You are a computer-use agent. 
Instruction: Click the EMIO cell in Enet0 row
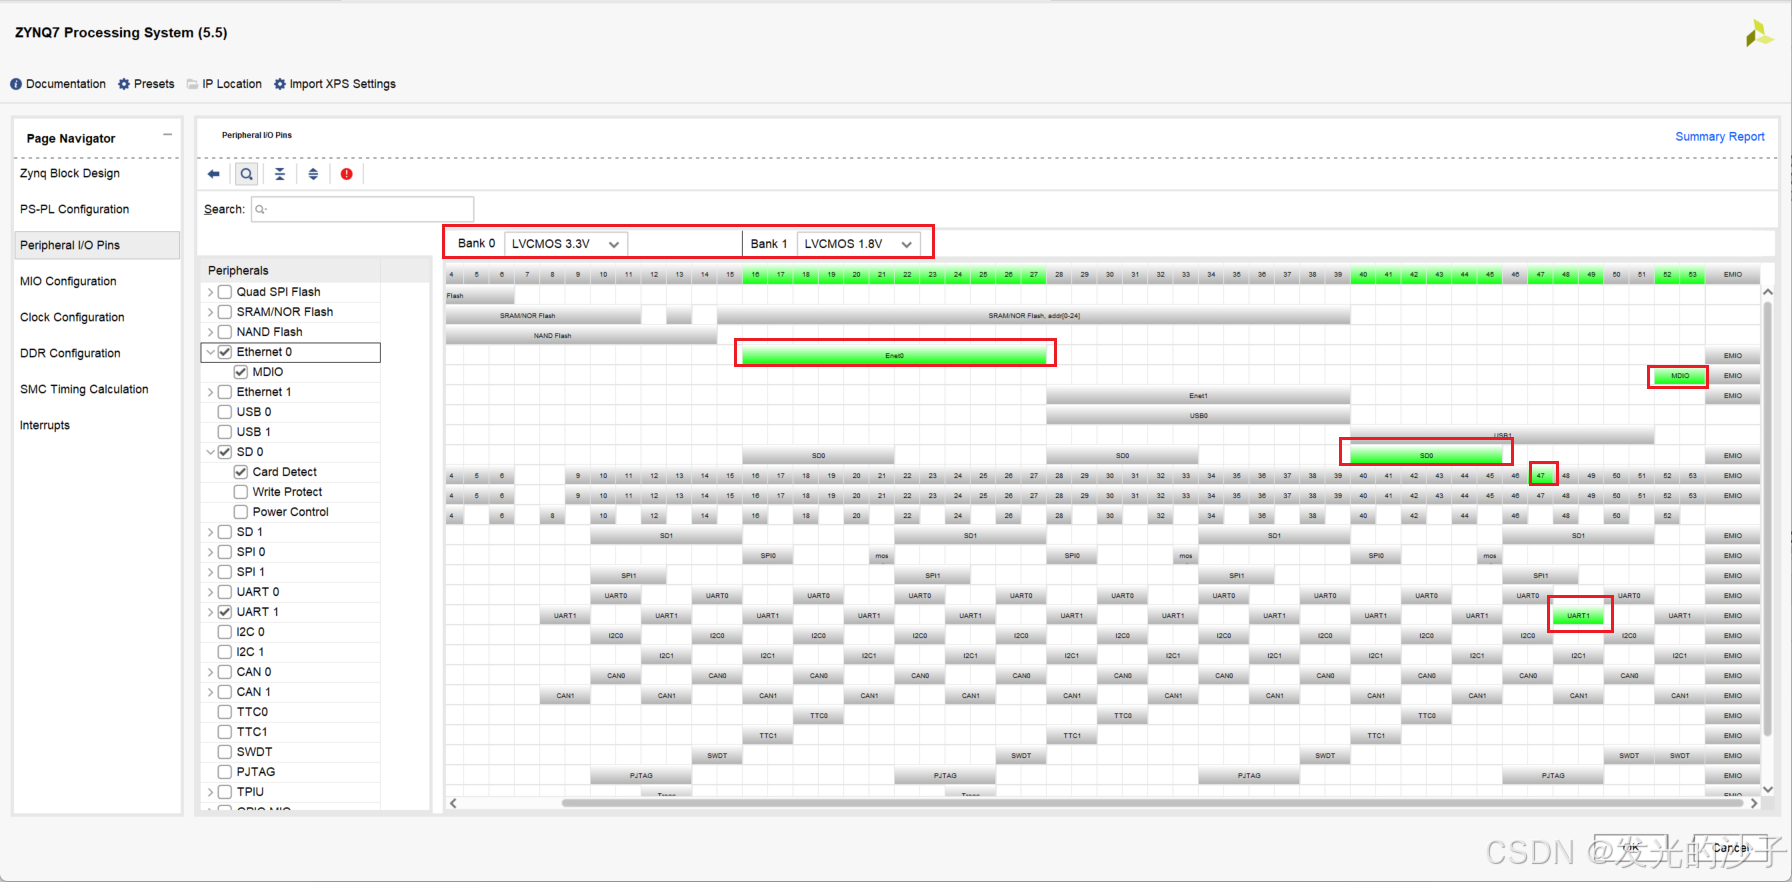click(x=1732, y=356)
